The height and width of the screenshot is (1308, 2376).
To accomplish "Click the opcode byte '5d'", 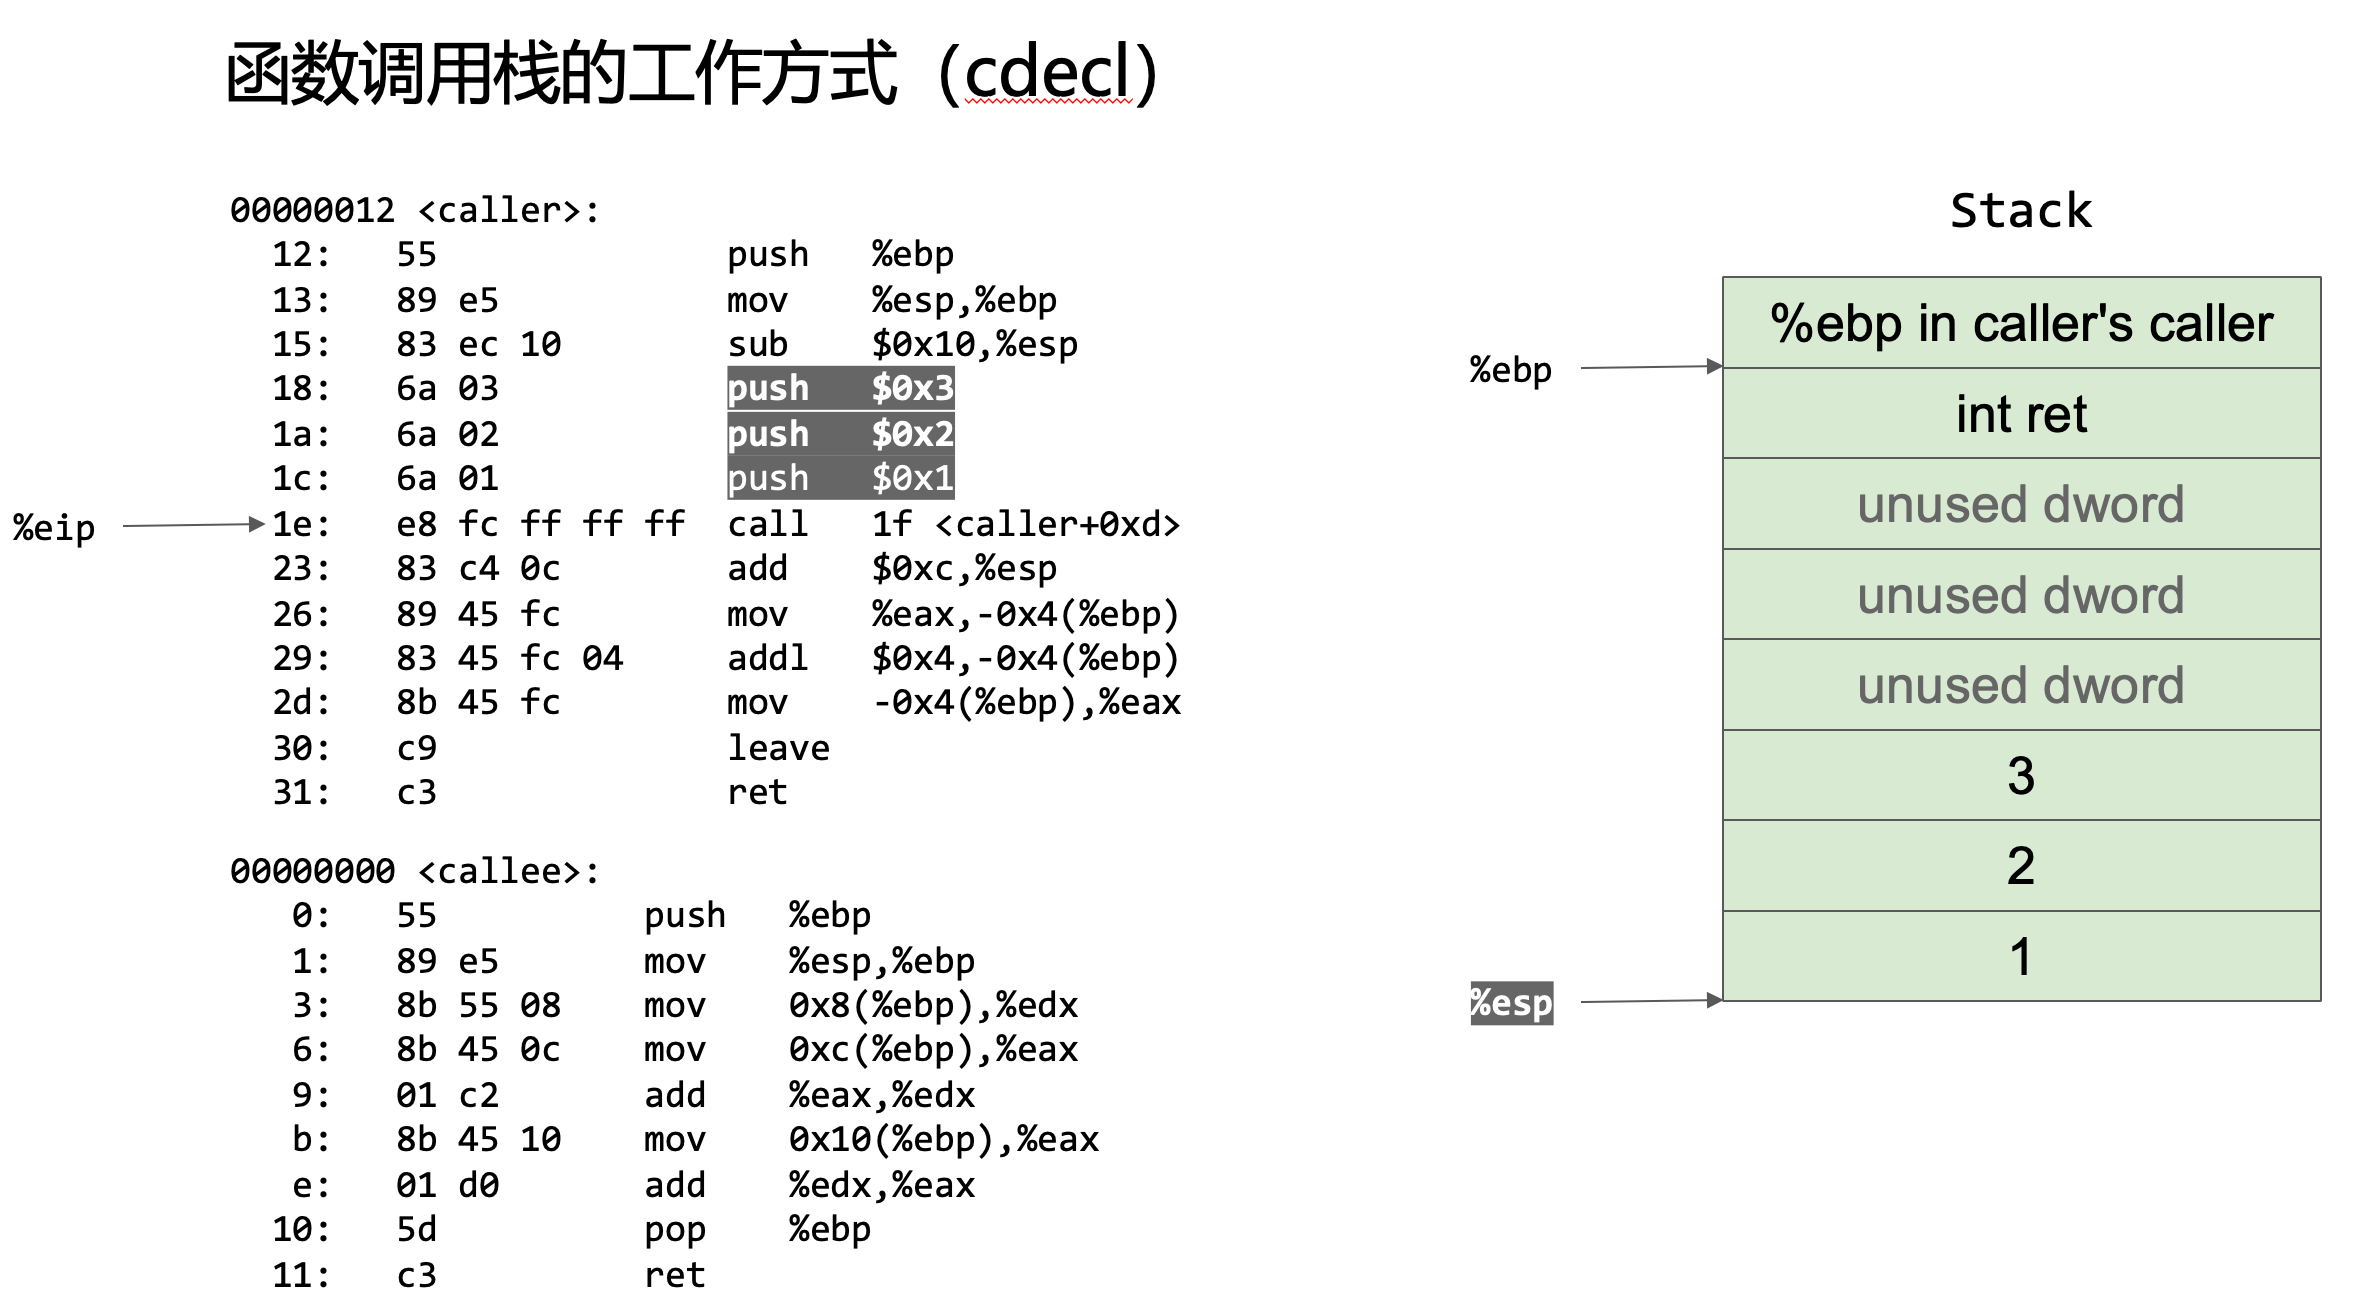I will pos(416,1229).
